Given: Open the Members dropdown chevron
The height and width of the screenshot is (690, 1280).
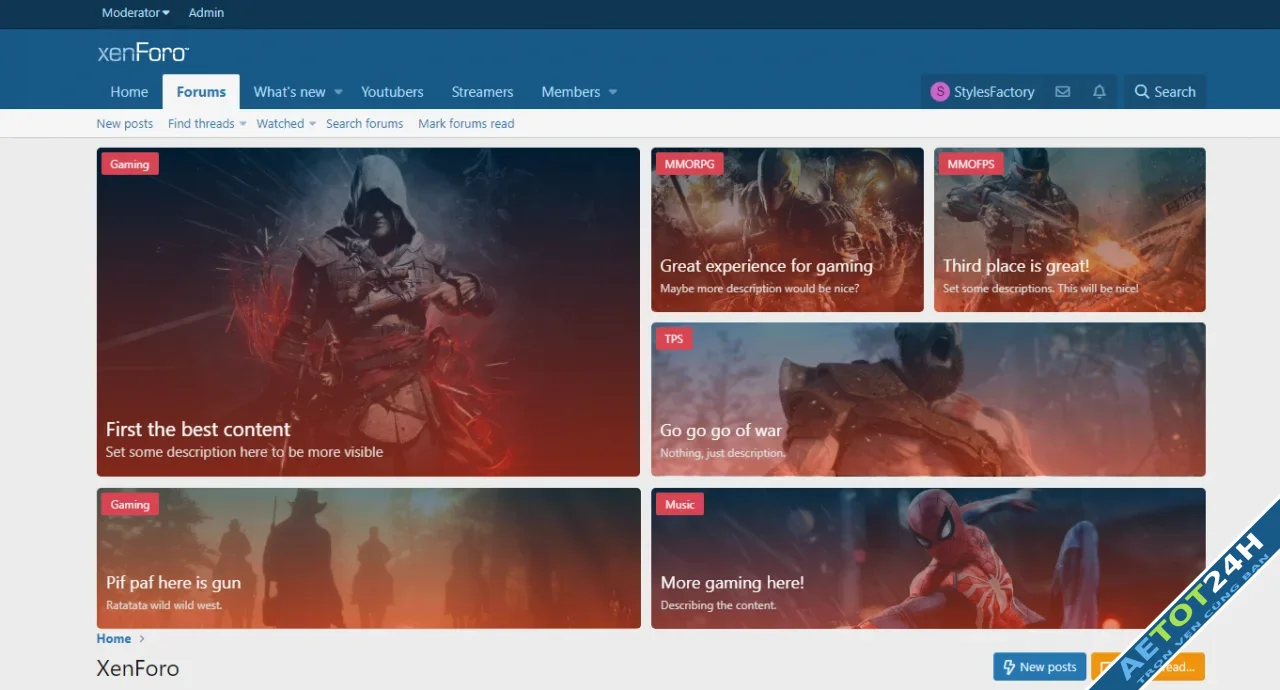Looking at the screenshot, I should pos(611,91).
